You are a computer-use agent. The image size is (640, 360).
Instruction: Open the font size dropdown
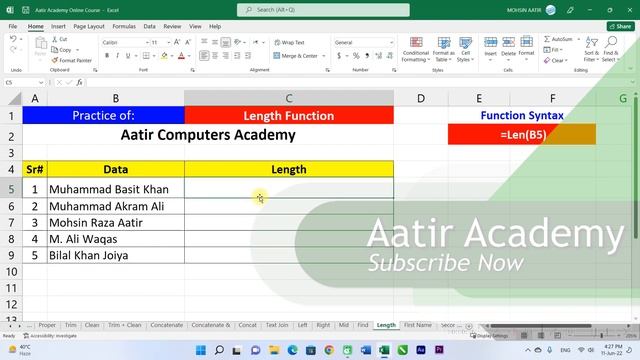[x=168, y=42]
